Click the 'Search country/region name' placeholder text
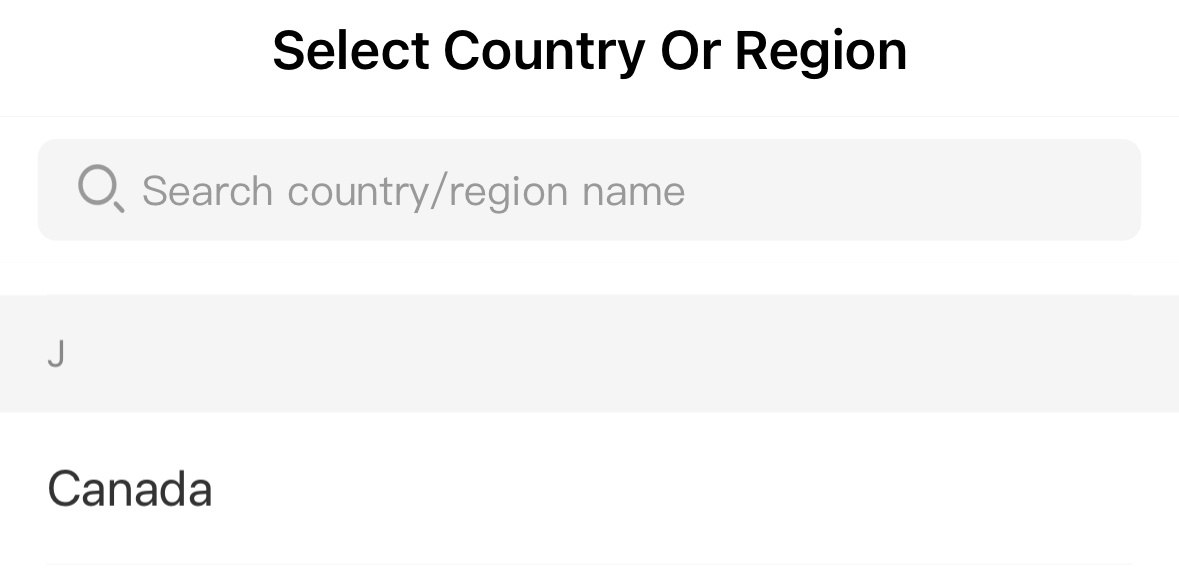1179x574 pixels. pos(414,191)
